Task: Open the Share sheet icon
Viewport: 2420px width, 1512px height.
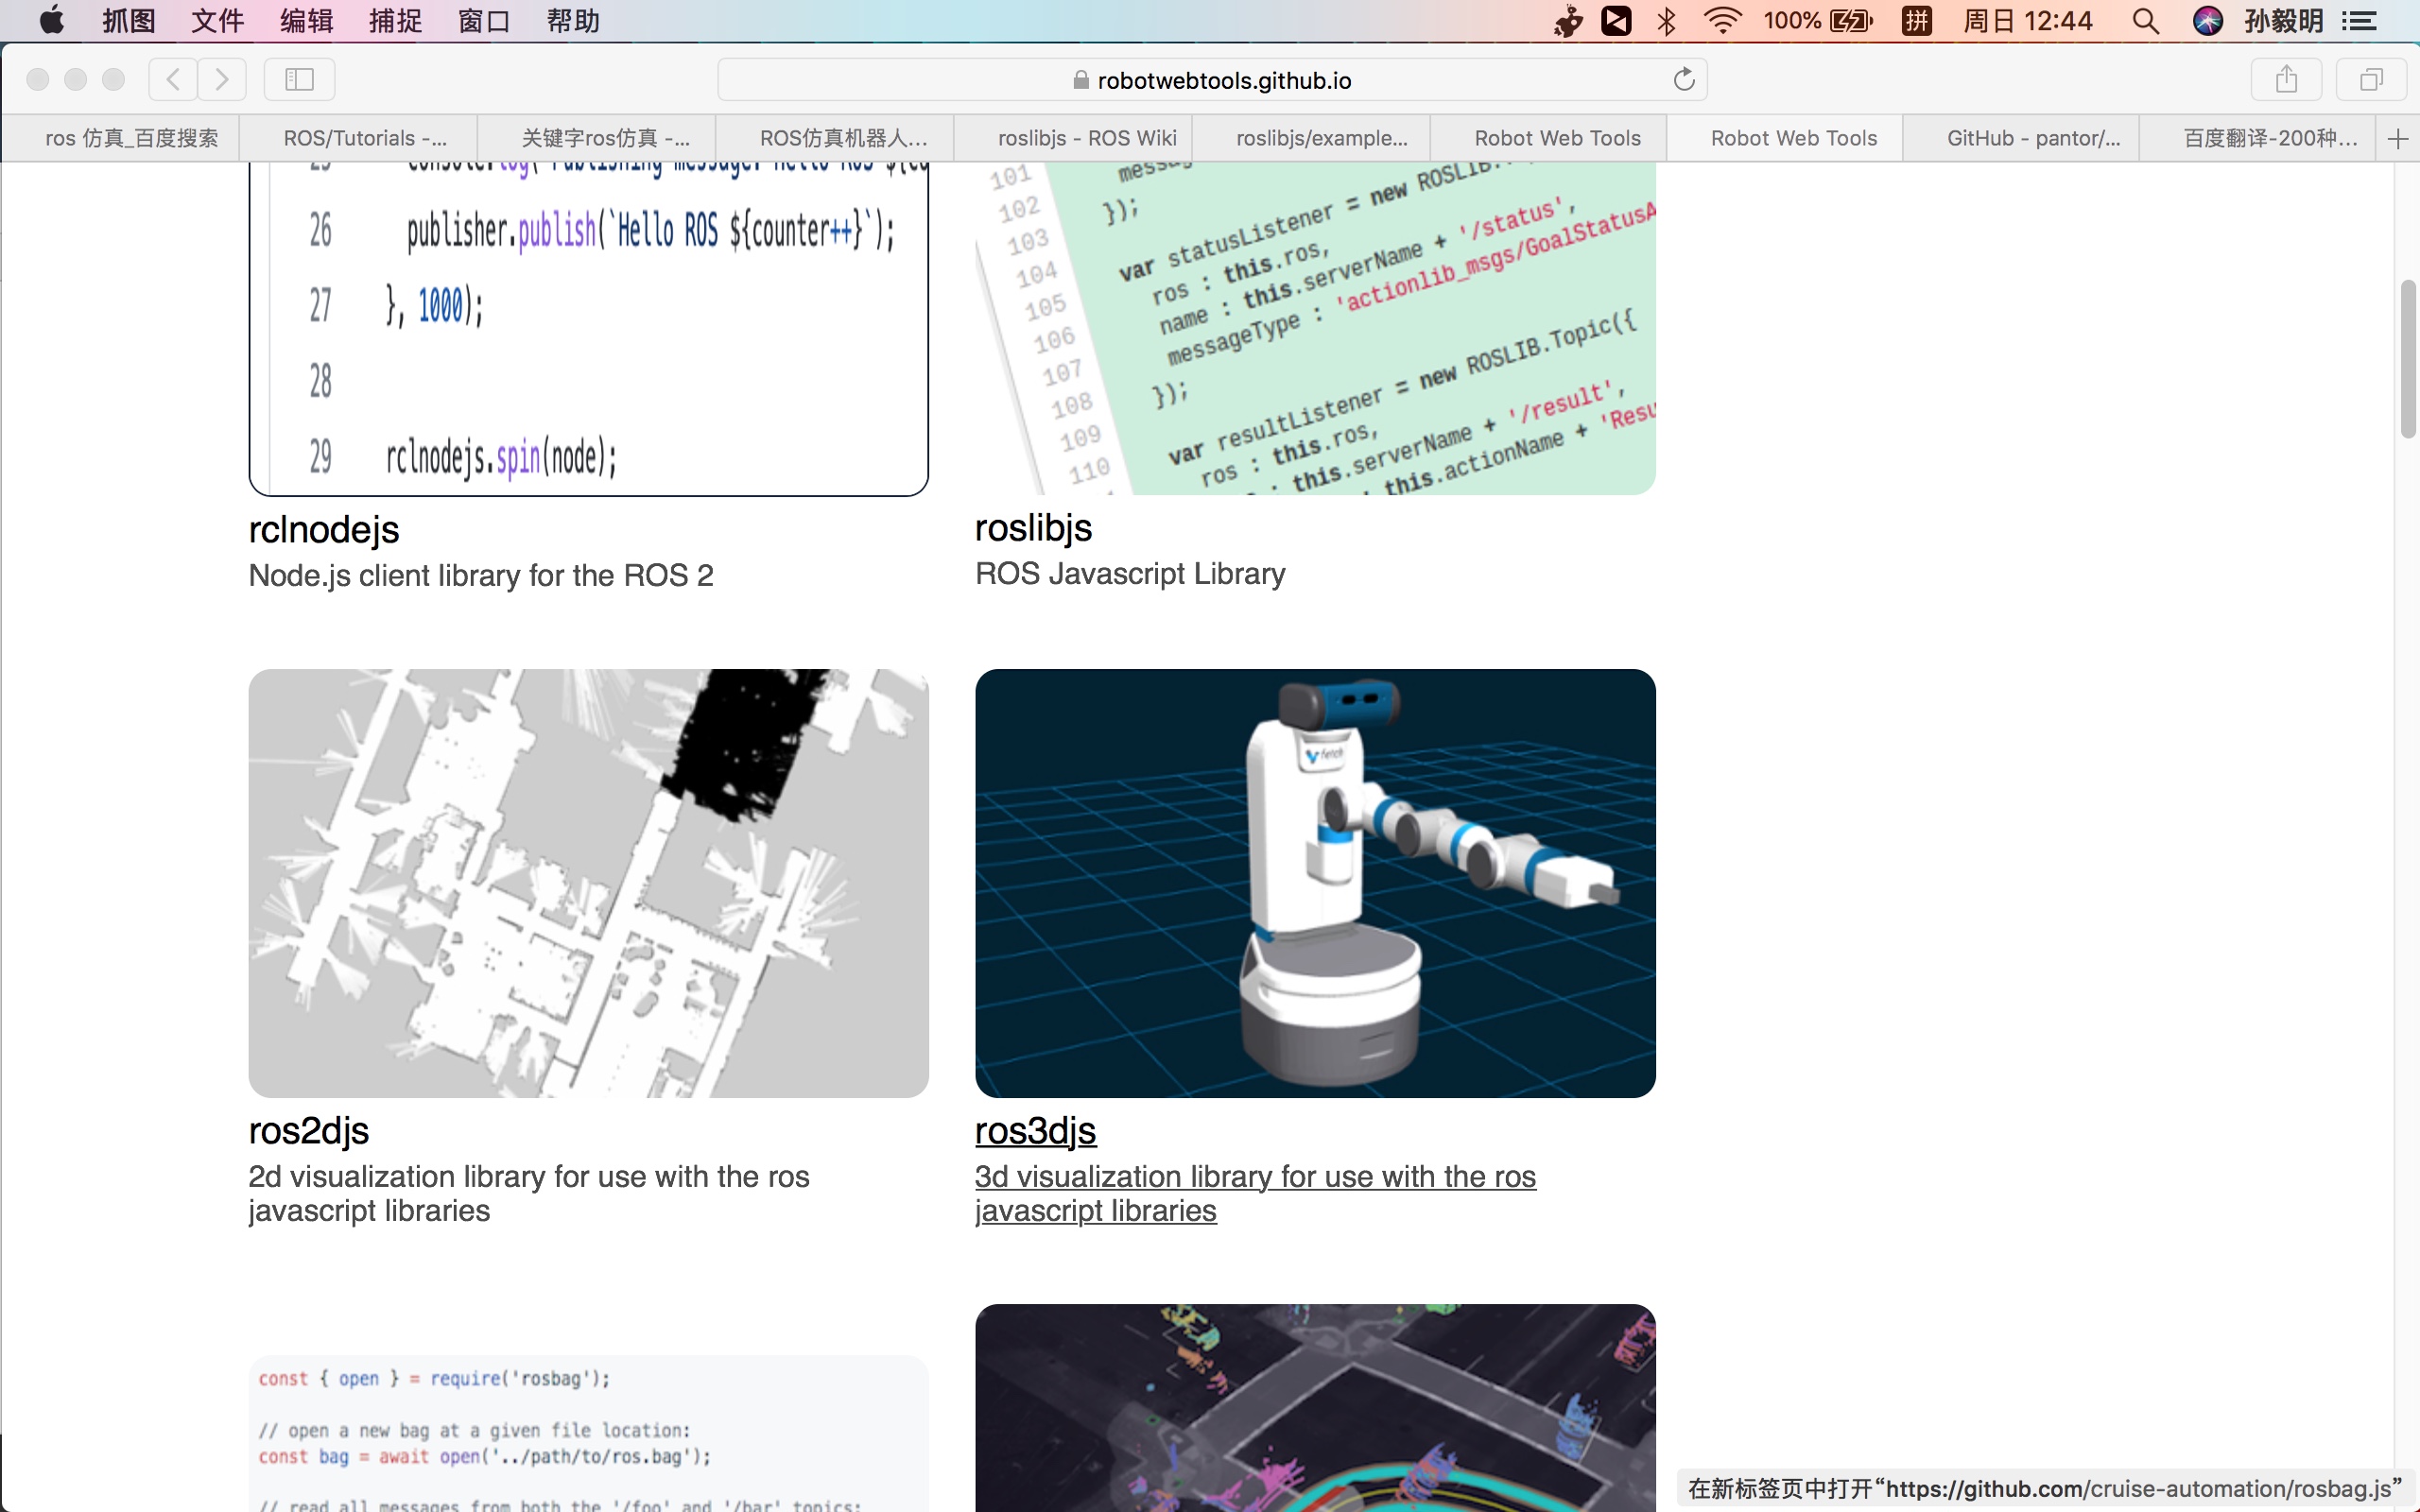Action: (x=2286, y=79)
